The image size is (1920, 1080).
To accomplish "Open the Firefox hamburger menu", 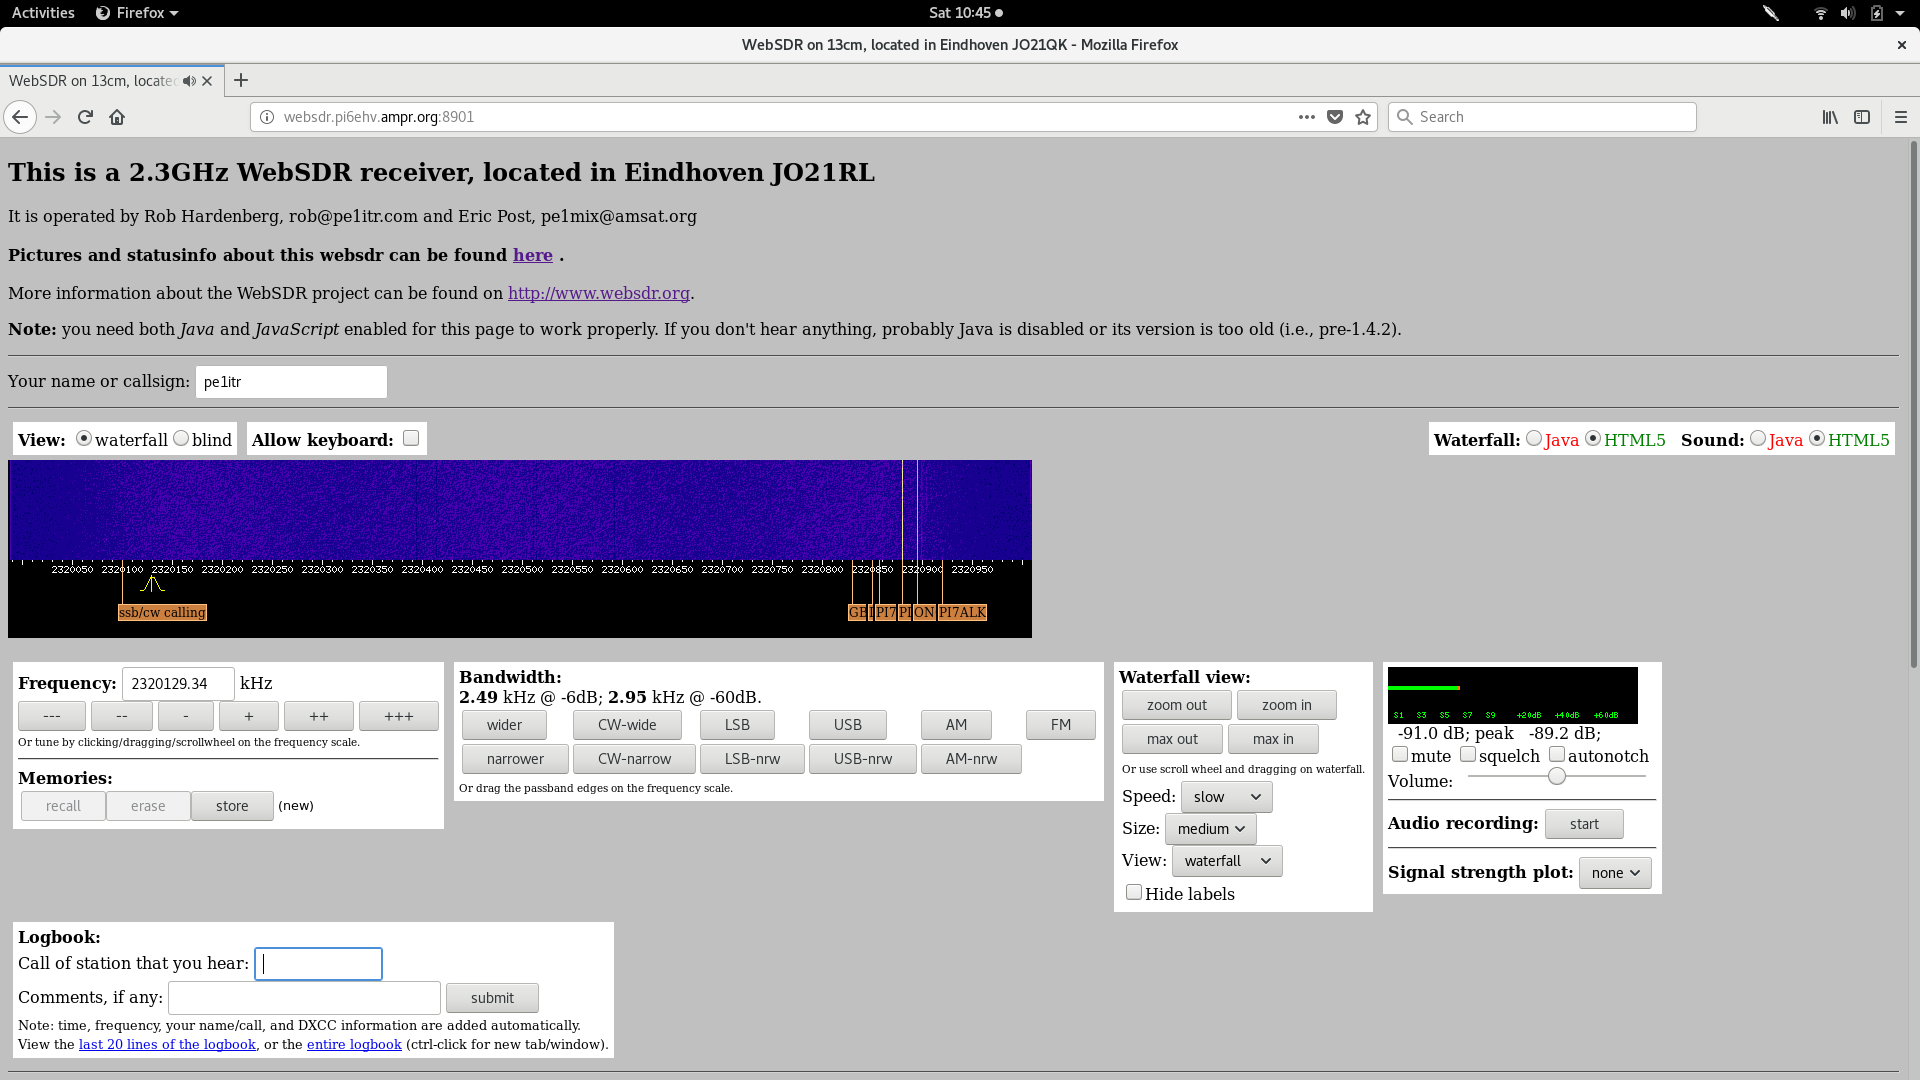I will click(x=1901, y=117).
